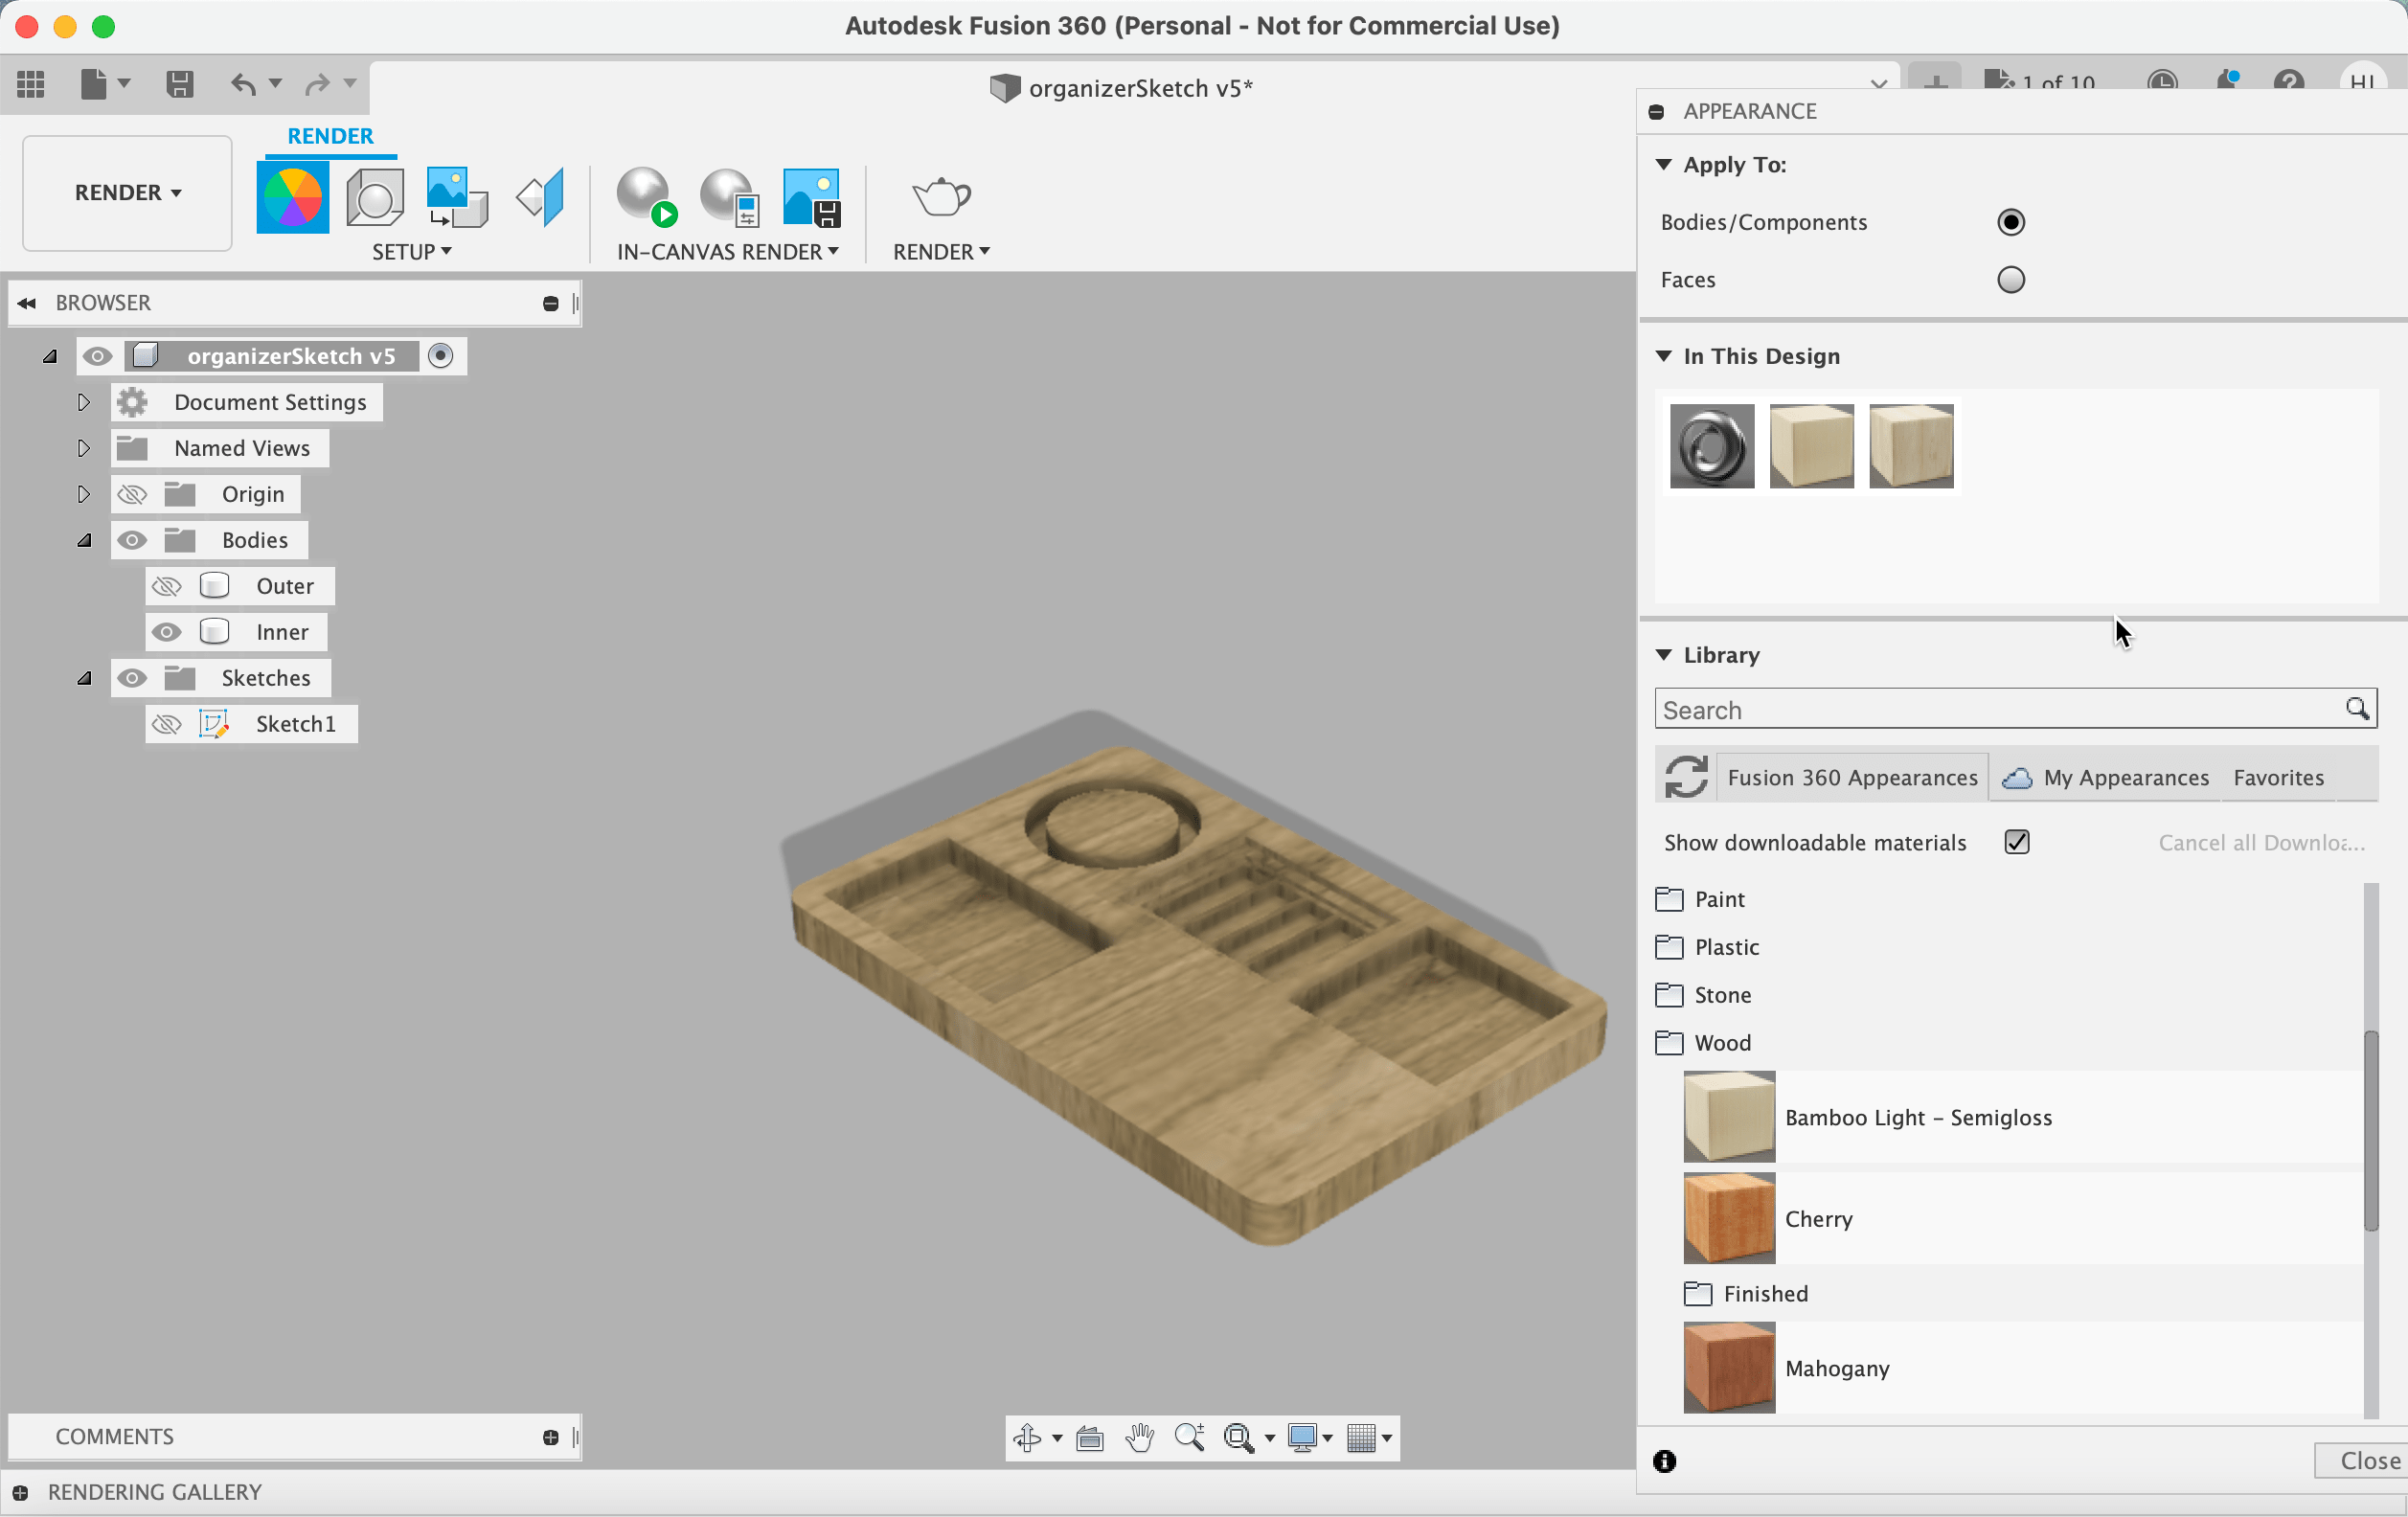Click the teapot Render icon

click(940, 197)
